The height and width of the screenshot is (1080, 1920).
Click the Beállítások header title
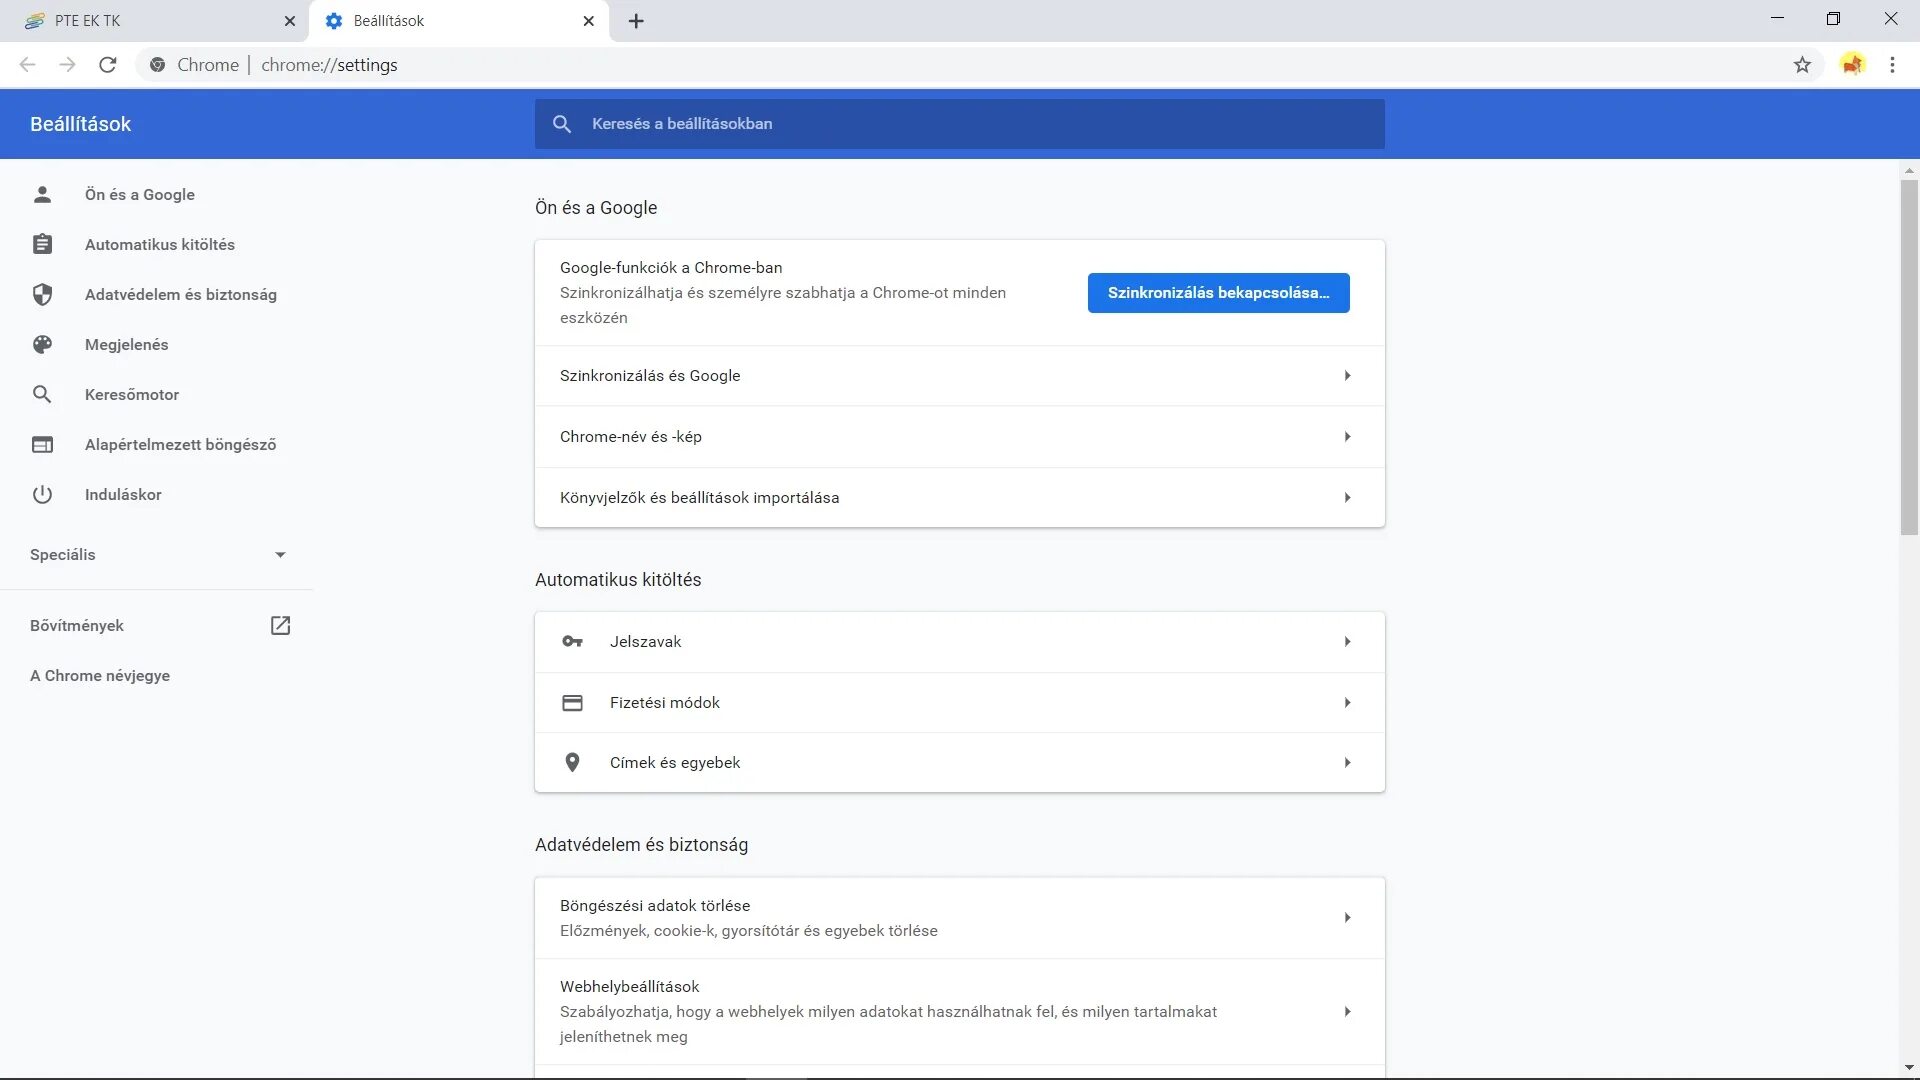coord(80,124)
